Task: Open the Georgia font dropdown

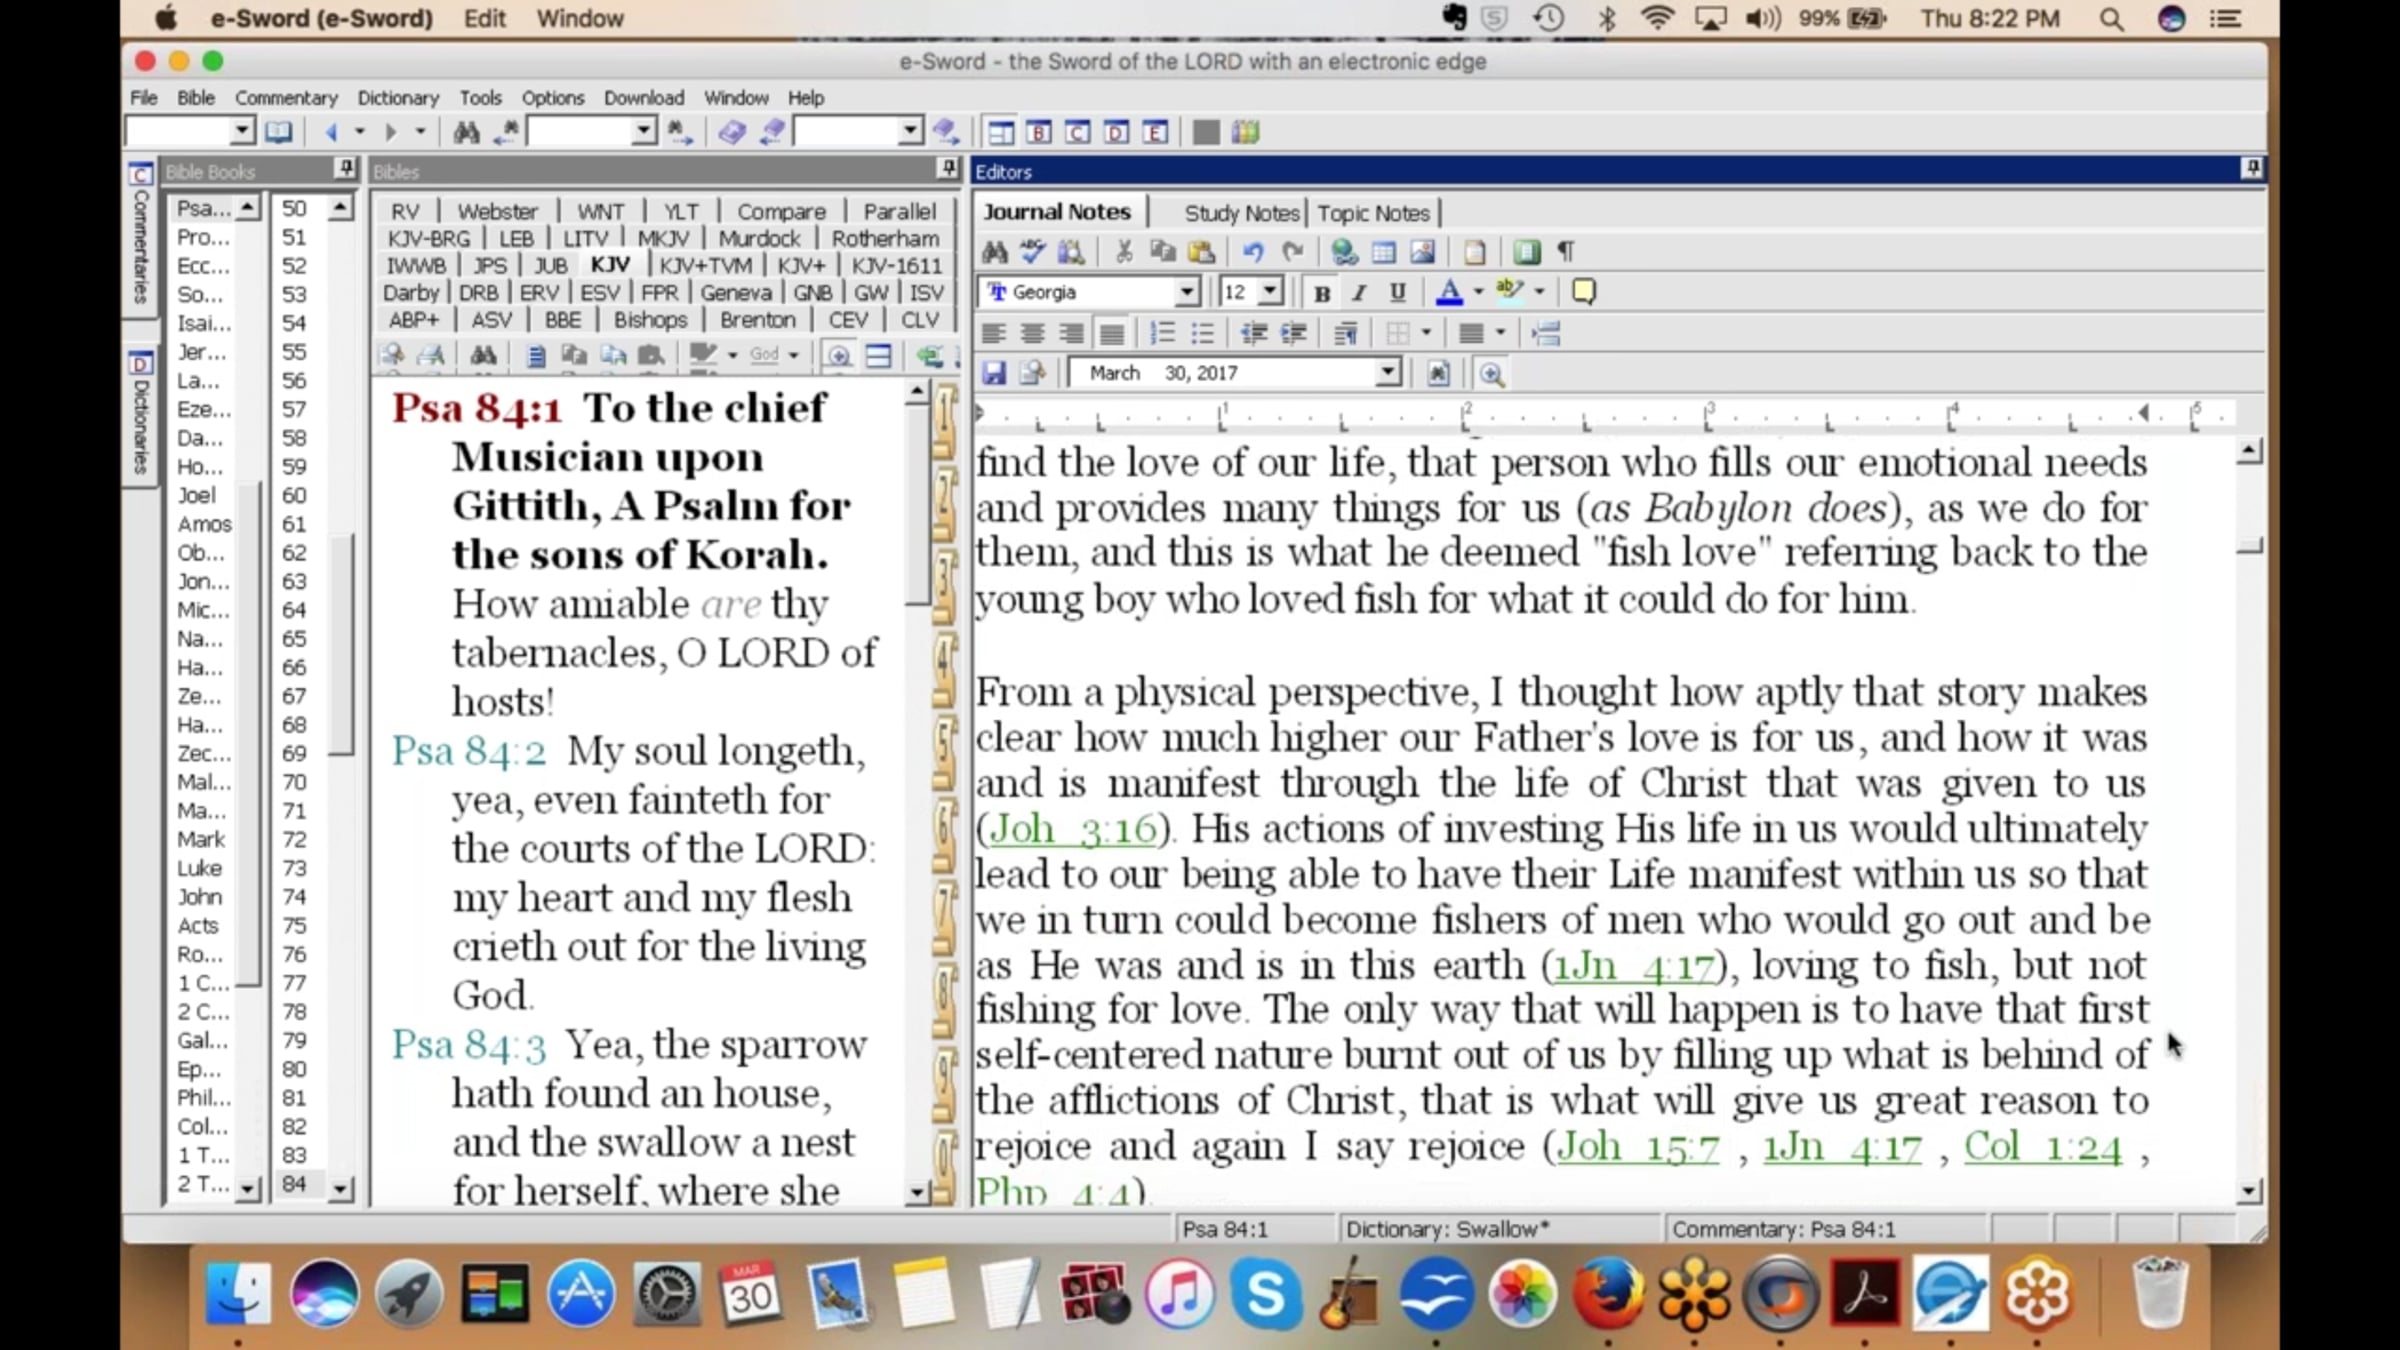Action: (x=1186, y=292)
